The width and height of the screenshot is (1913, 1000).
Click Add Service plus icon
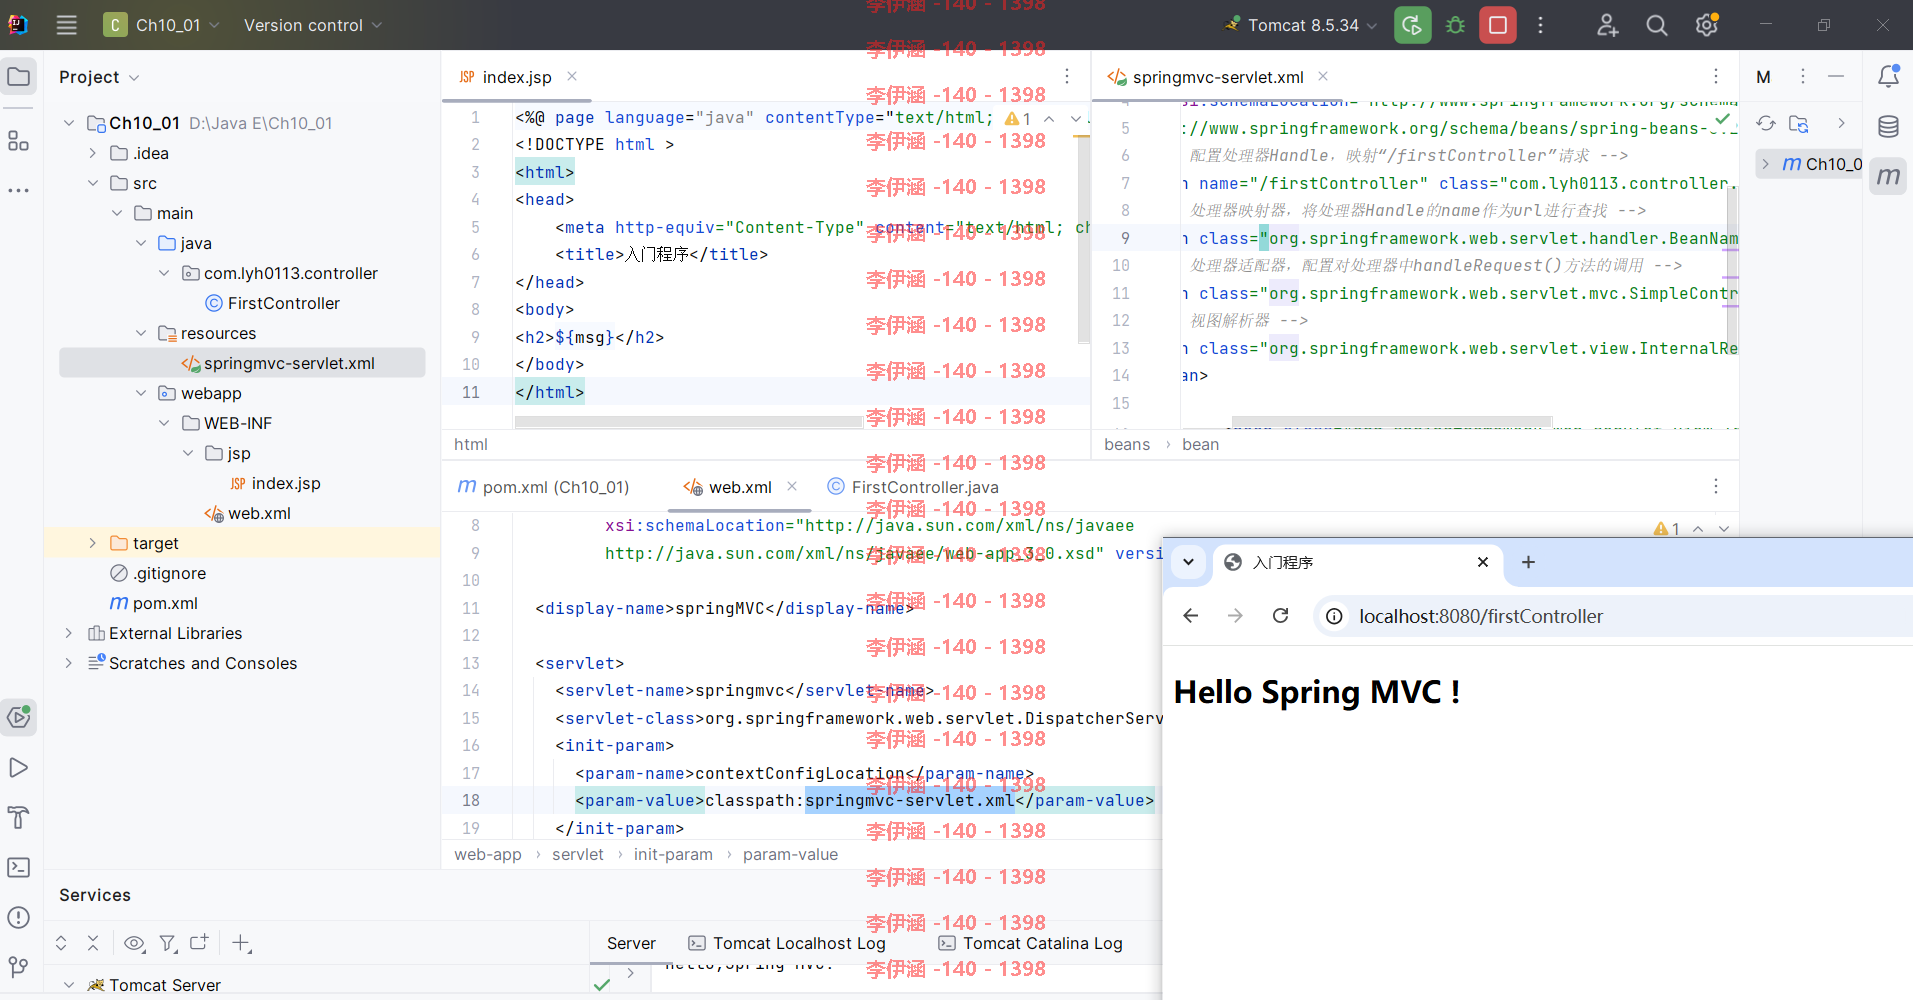(x=241, y=943)
